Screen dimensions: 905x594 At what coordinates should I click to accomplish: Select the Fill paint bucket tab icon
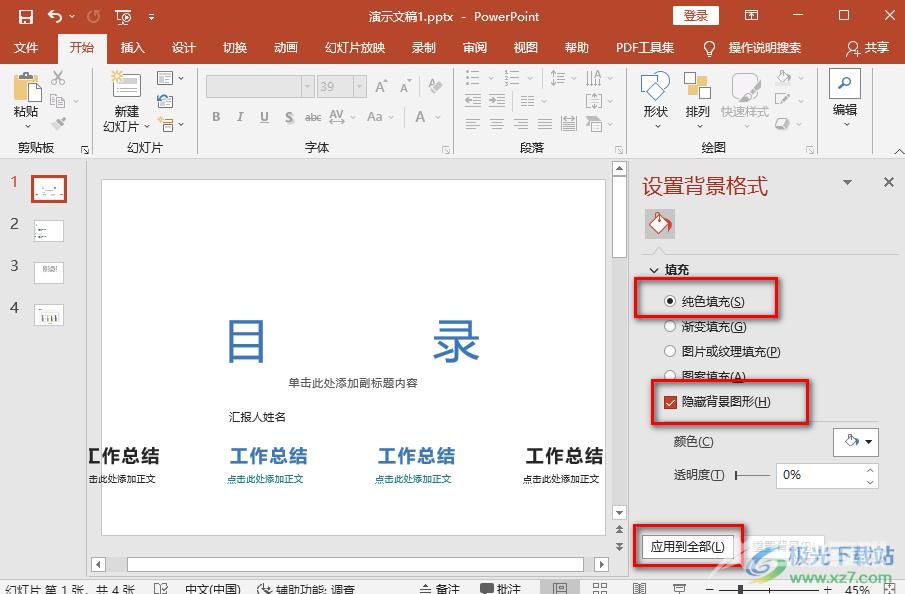click(660, 224)
